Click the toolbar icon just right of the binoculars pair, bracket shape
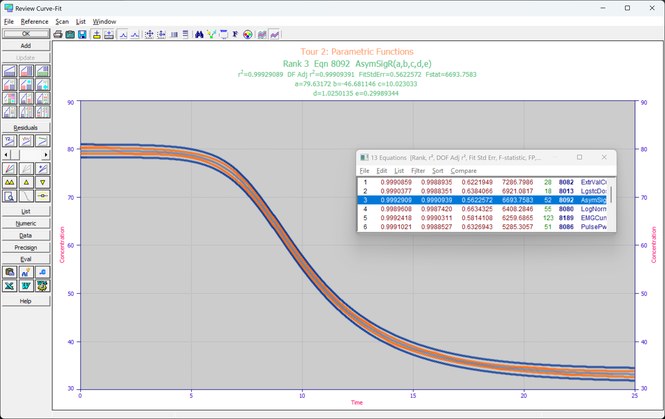The height and width of the screenshot is (419, 665). [x=224, y=34]
